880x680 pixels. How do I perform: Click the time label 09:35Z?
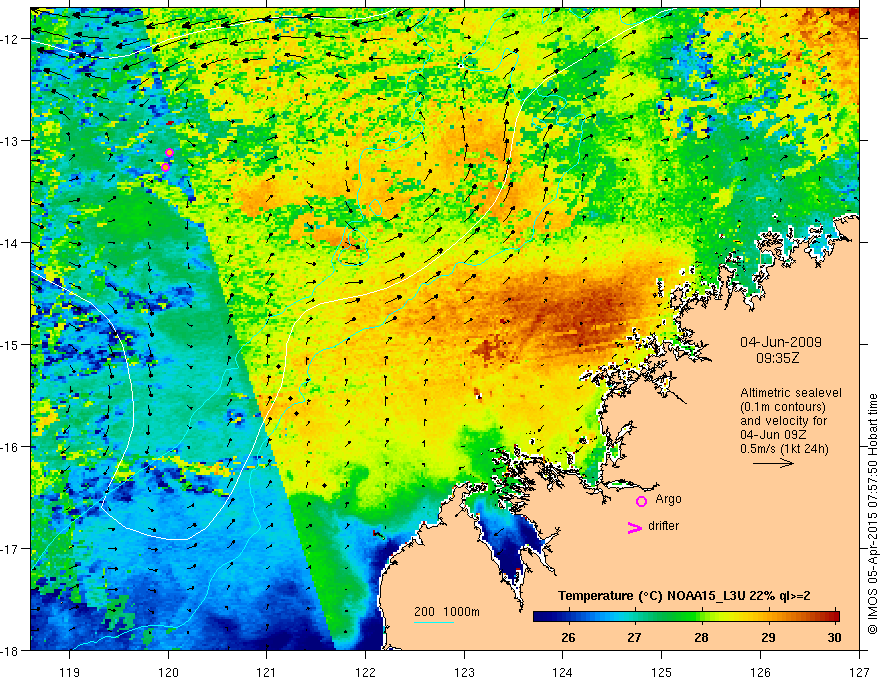[x=777, y=357]
